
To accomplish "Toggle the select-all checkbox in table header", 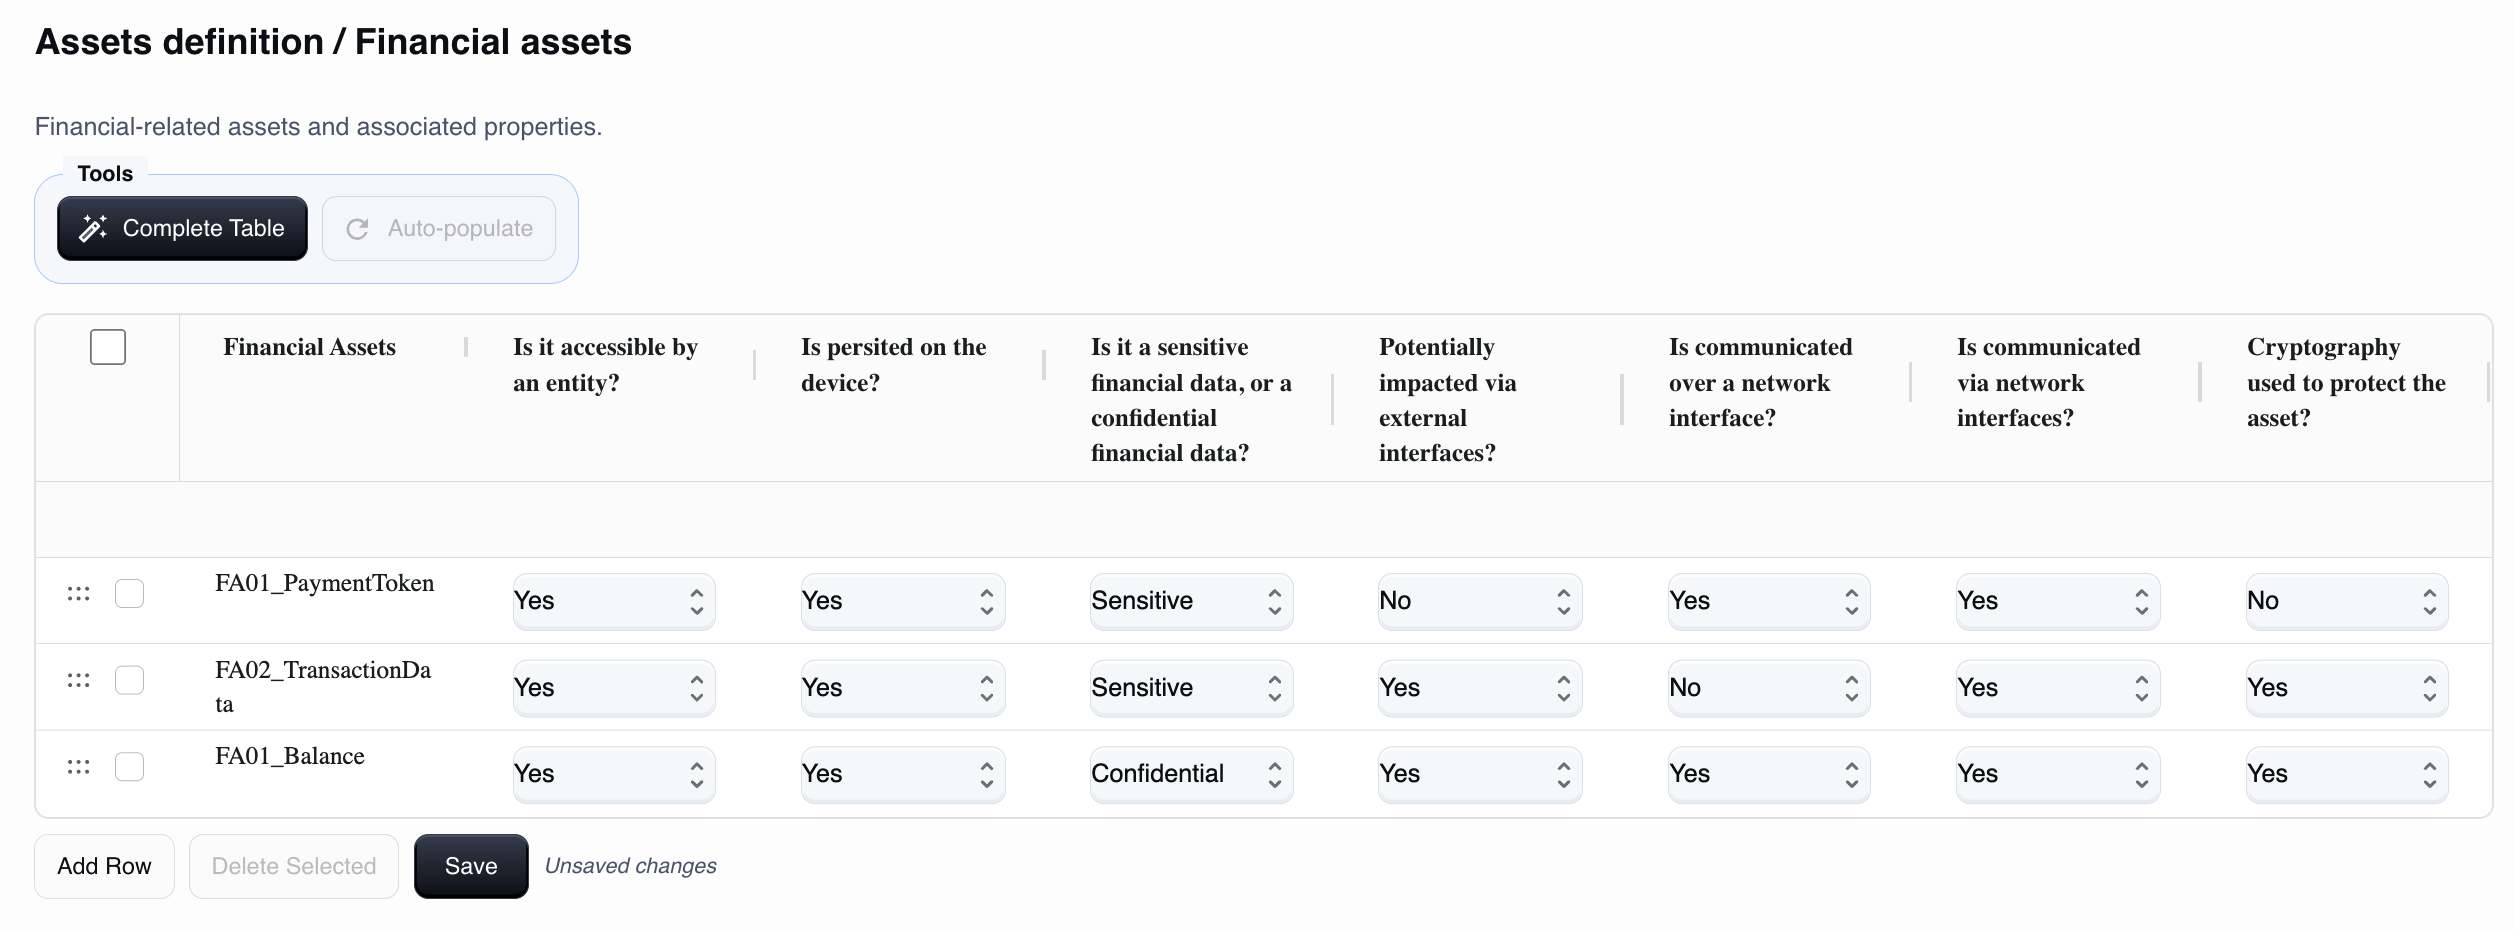I will (x=108, y=347).
